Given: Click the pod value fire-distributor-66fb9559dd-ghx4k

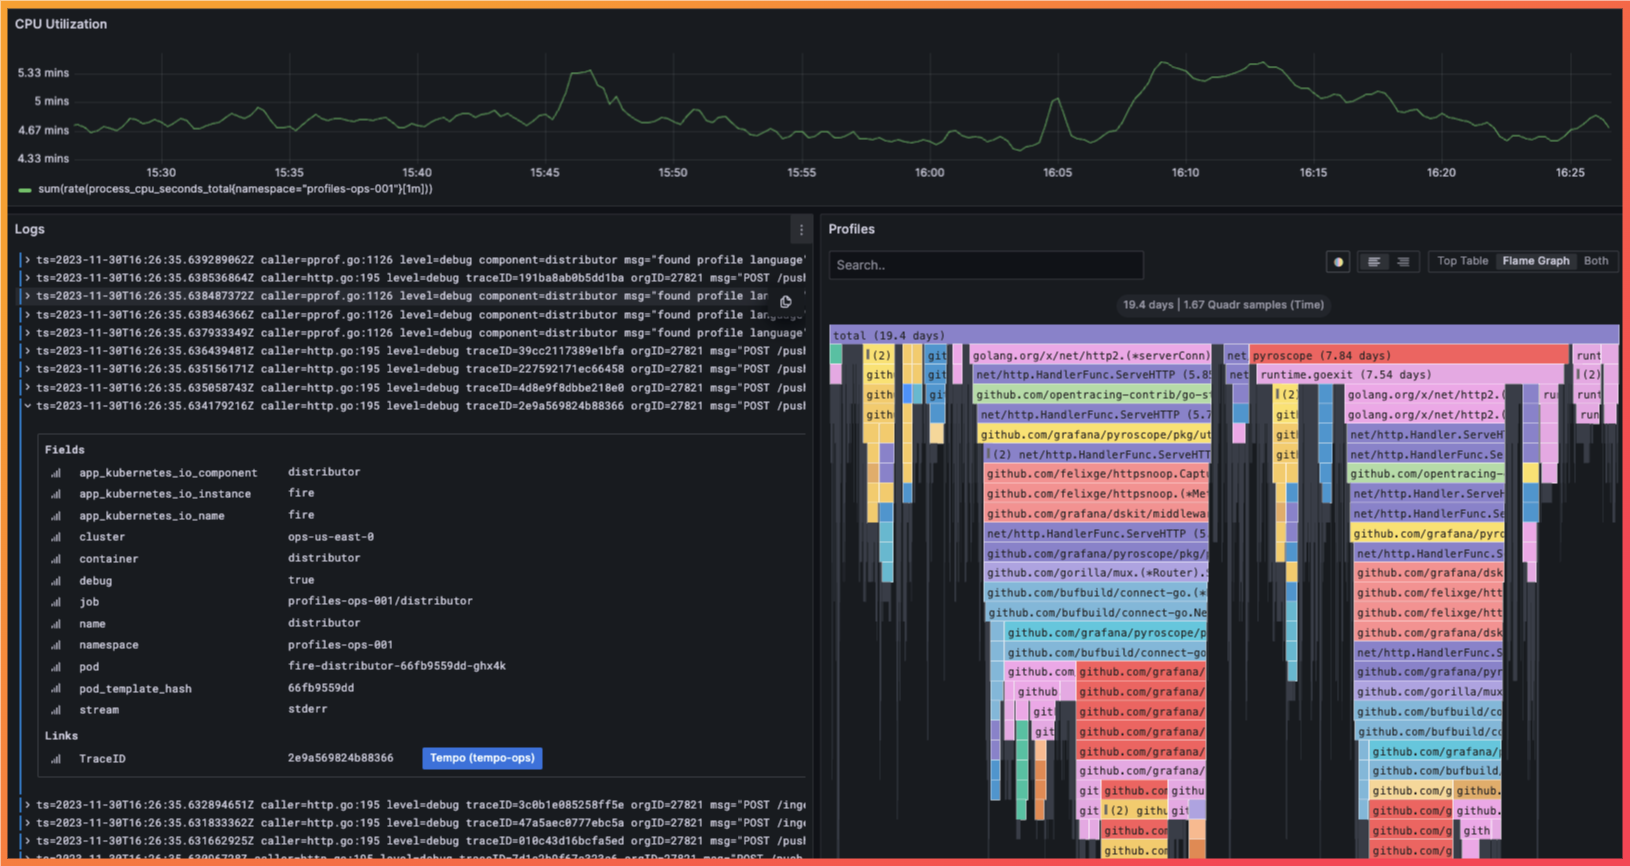Looking at the screenshot, I should [x=397, y=666].
